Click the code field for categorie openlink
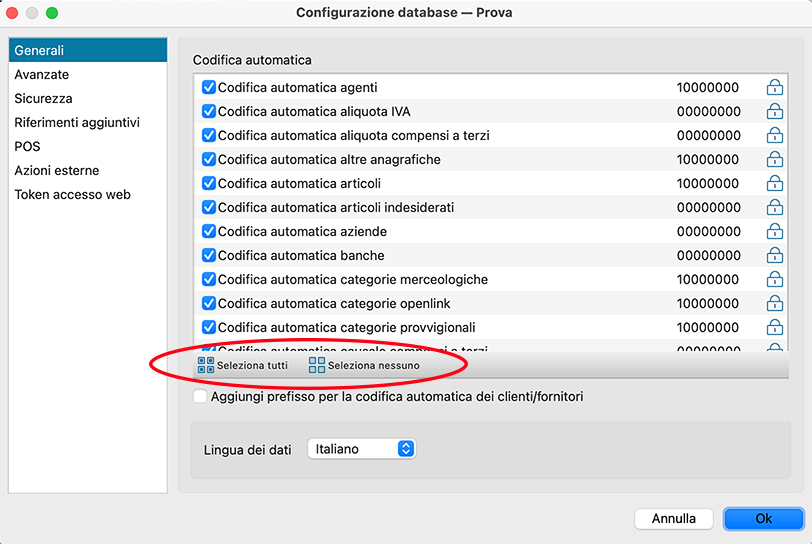Screen dimensions: 812x544 [707, 304]
